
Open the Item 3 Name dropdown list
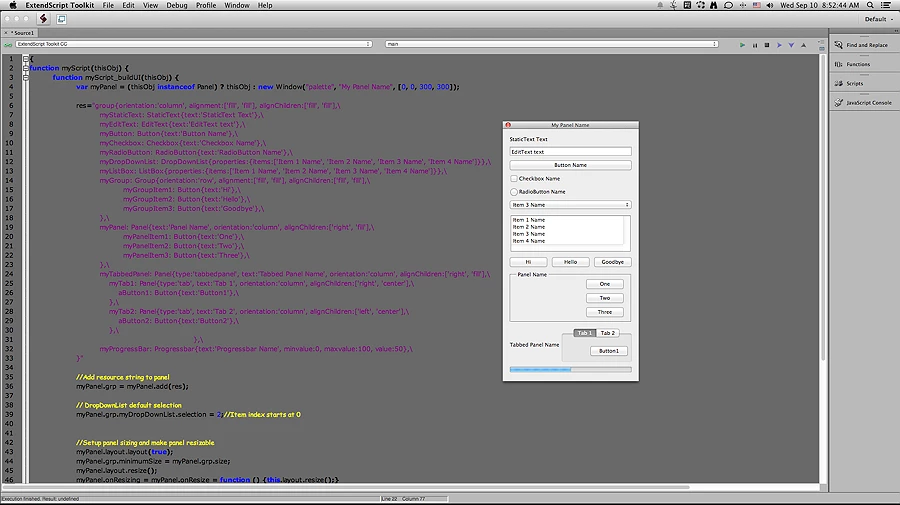tap(571, 205)
